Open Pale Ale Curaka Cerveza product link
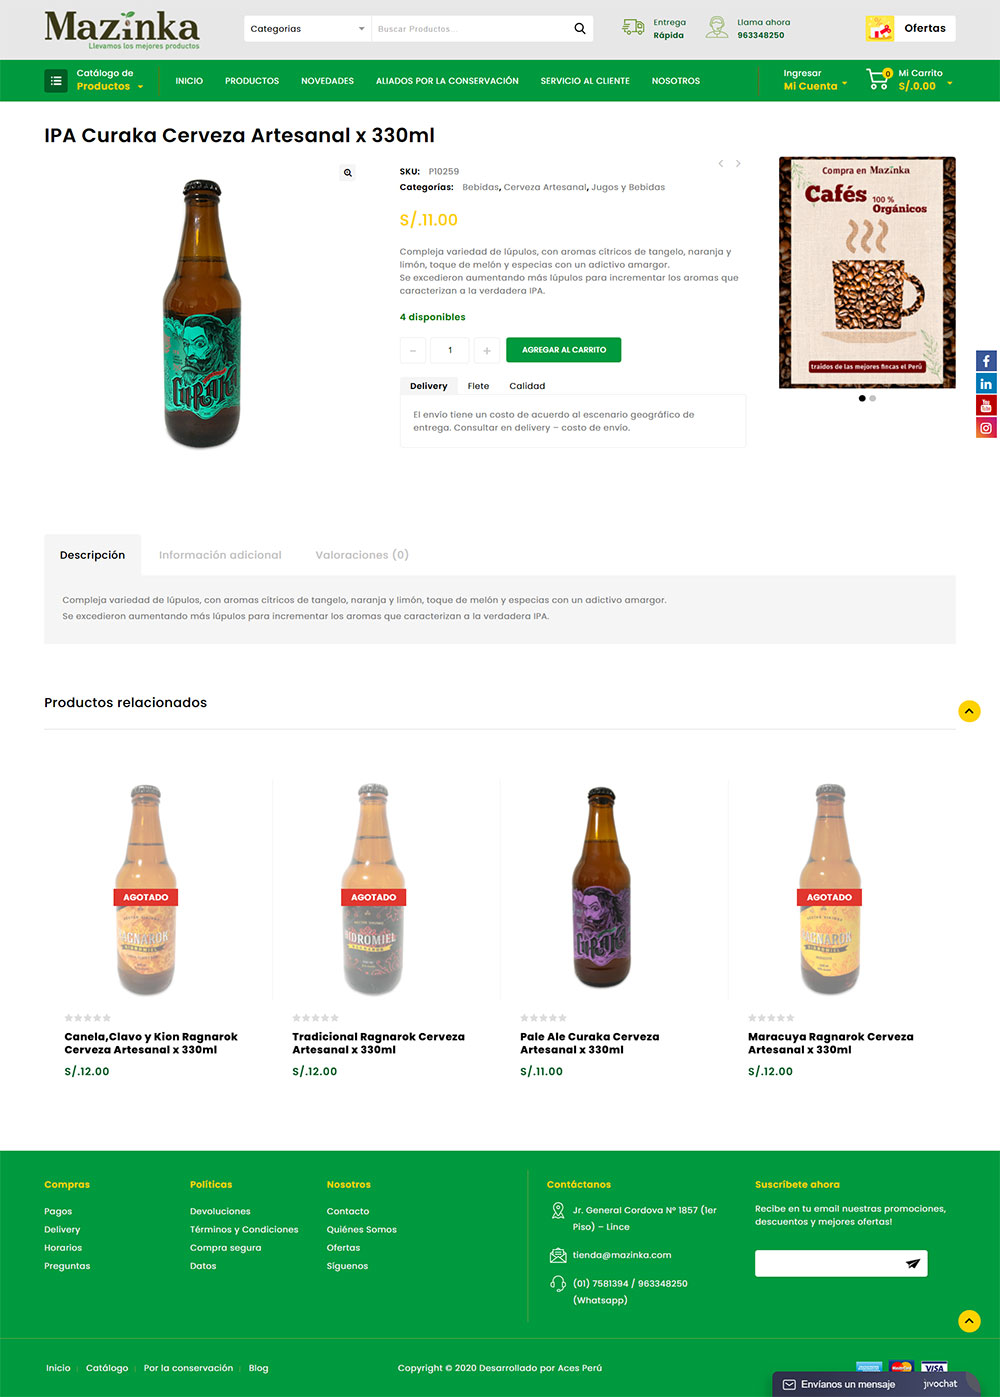Screen dimensions: 1000x1397 coord(589,1043)
